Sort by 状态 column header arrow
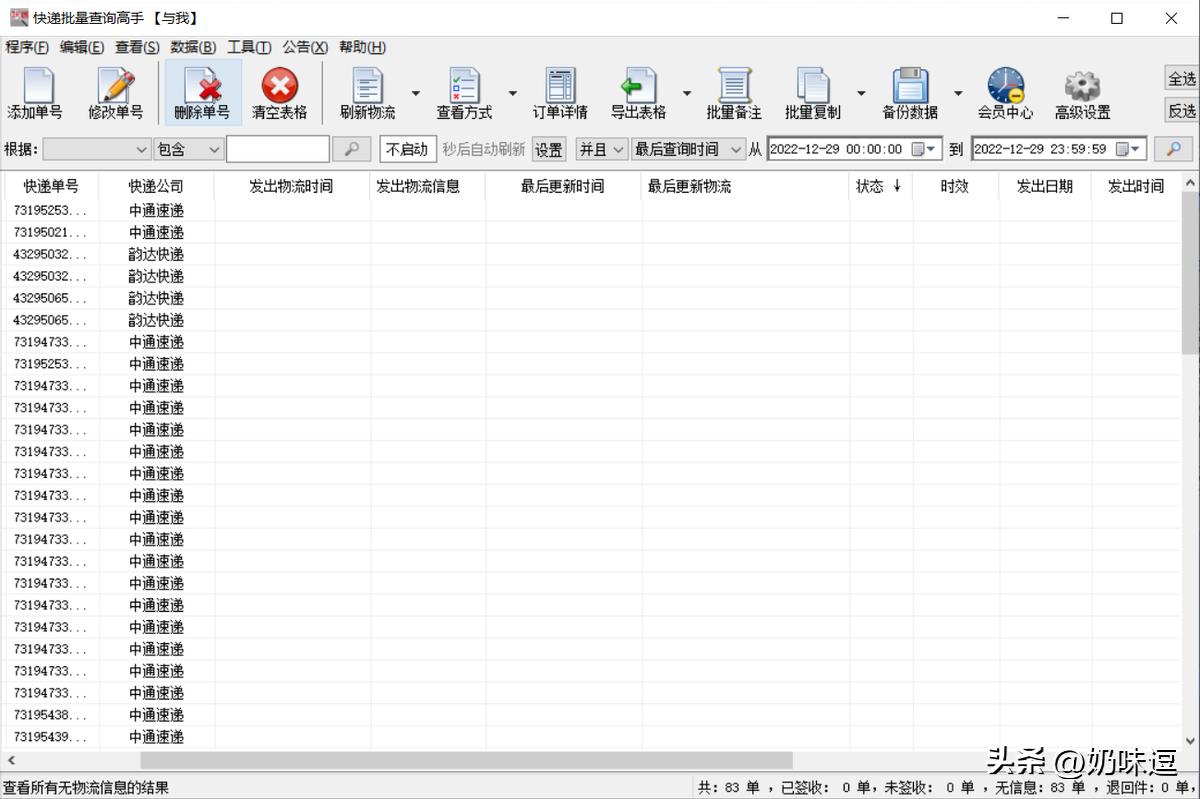 (x=899, y=186)
